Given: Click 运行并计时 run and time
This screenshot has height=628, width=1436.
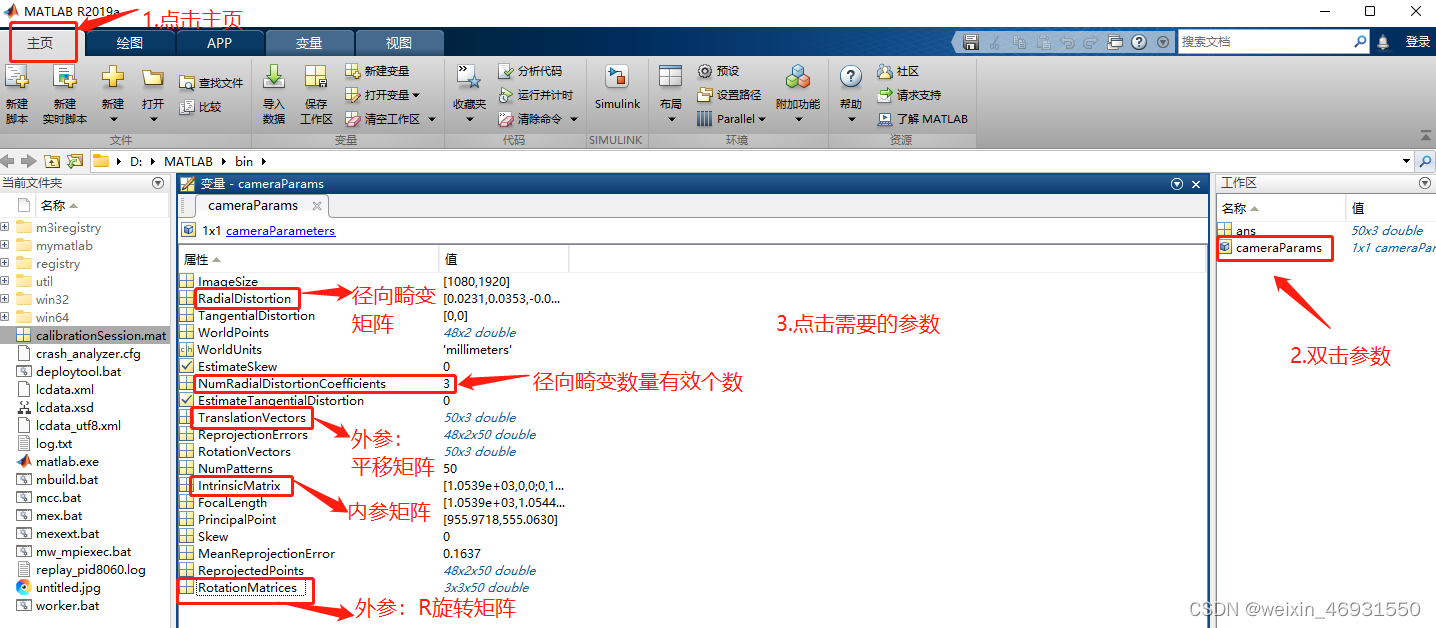Looking at the screenshot, I should (x=536, y=95).
